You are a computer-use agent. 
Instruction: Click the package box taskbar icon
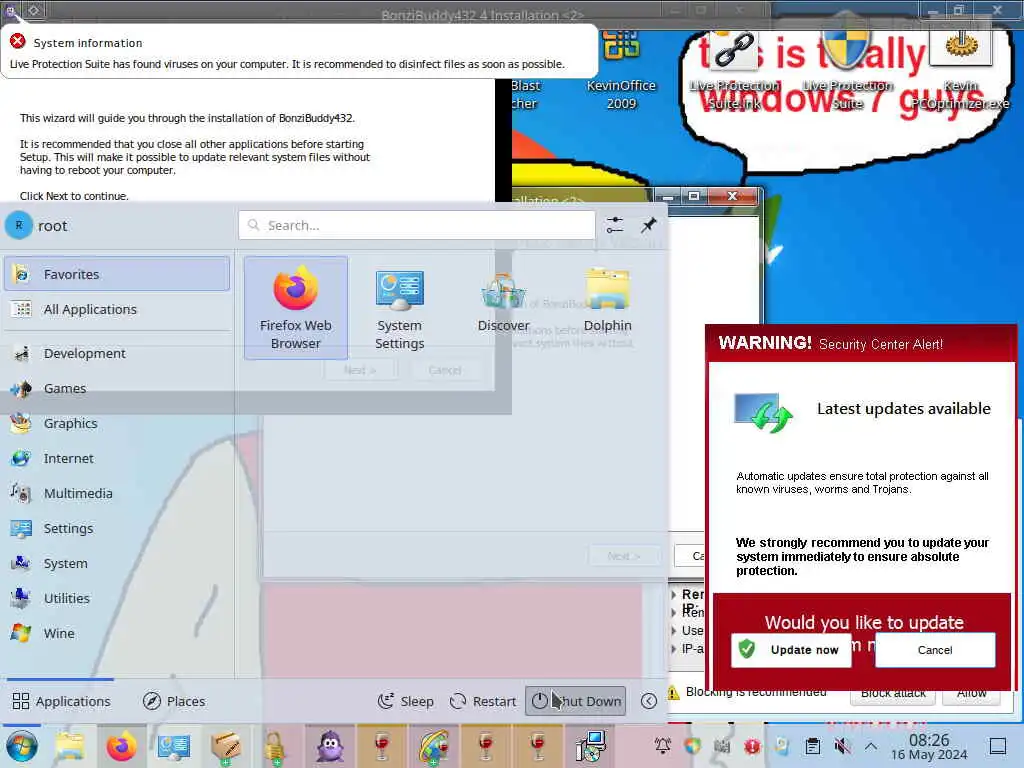point(225,746)
